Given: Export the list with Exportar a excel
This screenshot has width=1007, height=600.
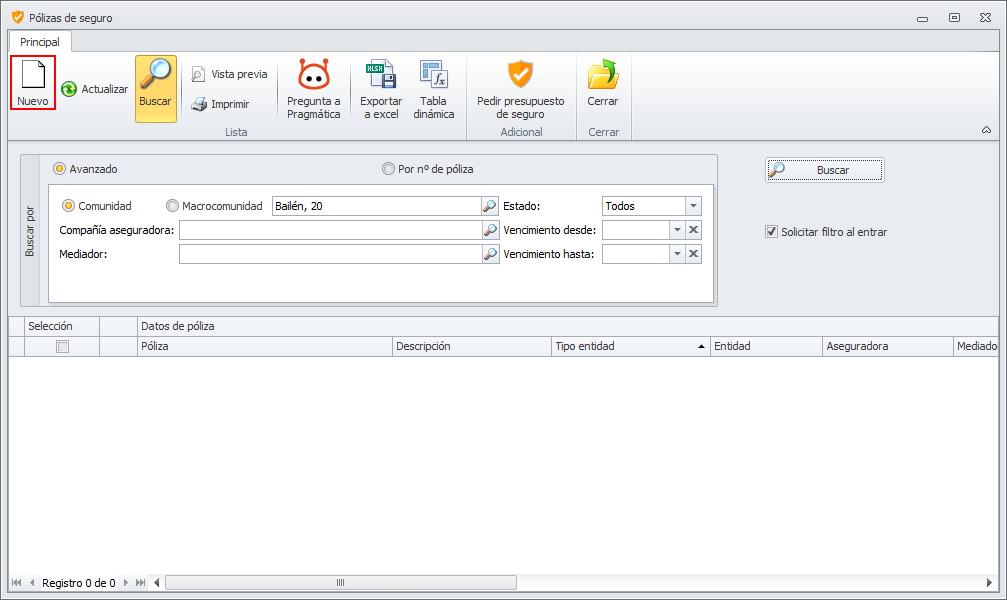Looking at the screenshot, I should point(381,89).
